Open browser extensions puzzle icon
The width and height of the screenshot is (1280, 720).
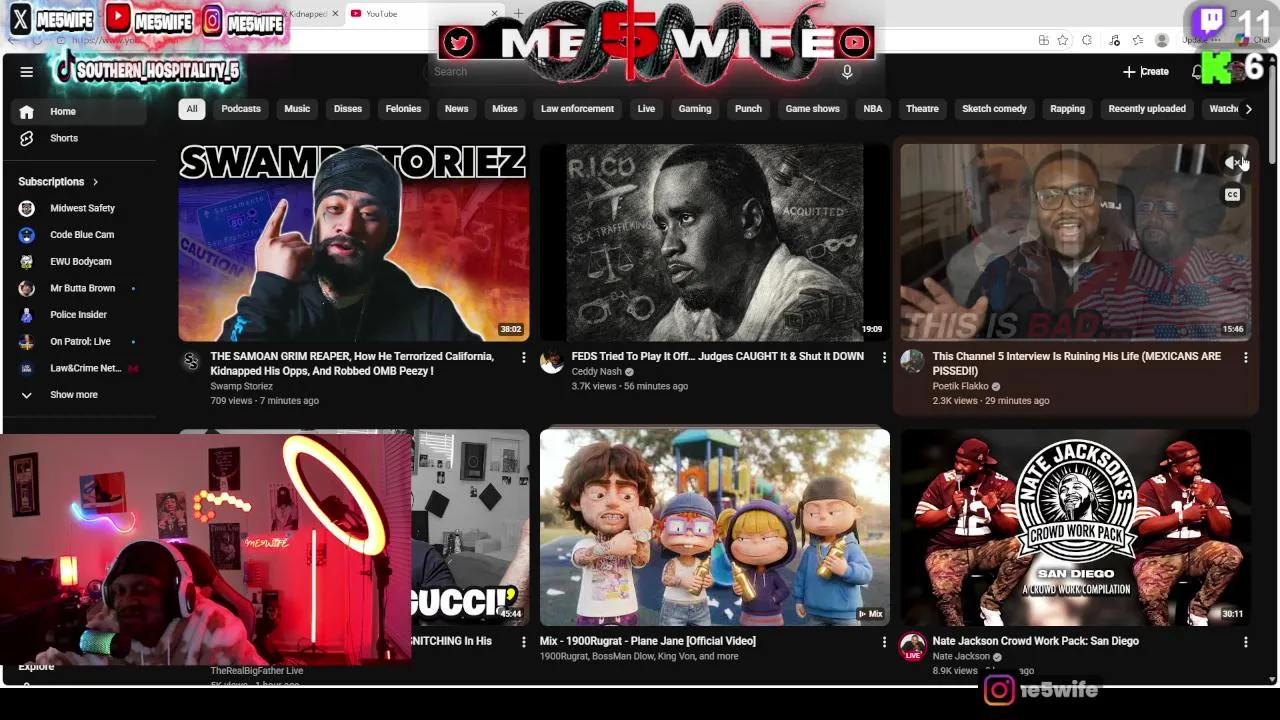click(x=1087, y=40)
